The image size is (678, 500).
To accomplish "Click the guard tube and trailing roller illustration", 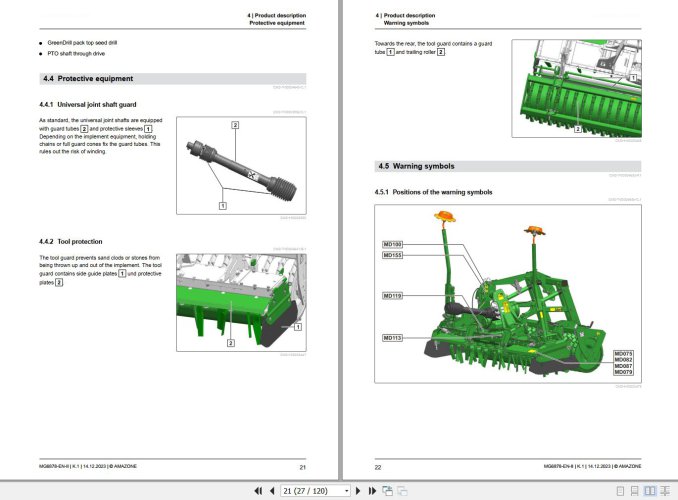I will tap(576, 89).
